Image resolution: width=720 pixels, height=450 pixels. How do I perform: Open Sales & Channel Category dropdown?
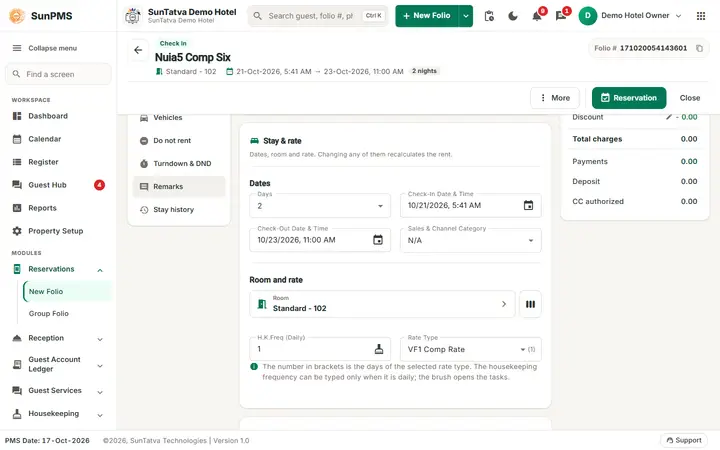pyautogui.click(x=471, y=240)
